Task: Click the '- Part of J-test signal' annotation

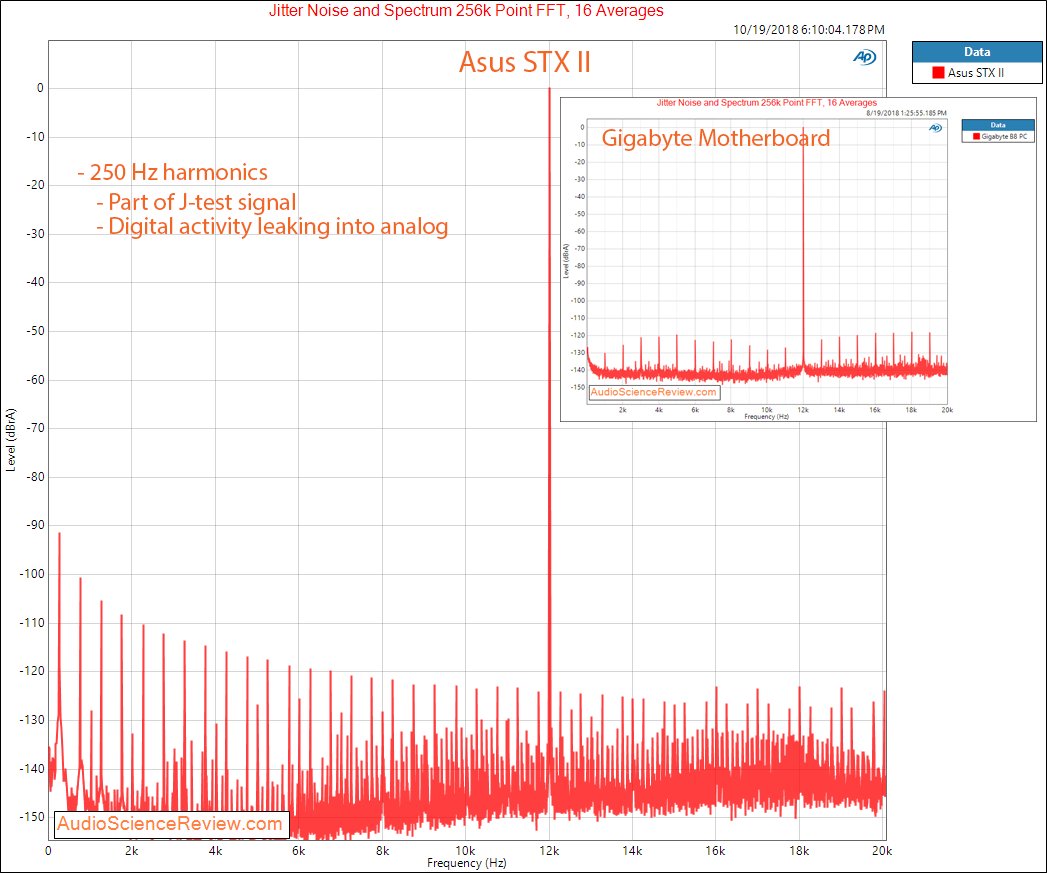Action: pos(196,202)
